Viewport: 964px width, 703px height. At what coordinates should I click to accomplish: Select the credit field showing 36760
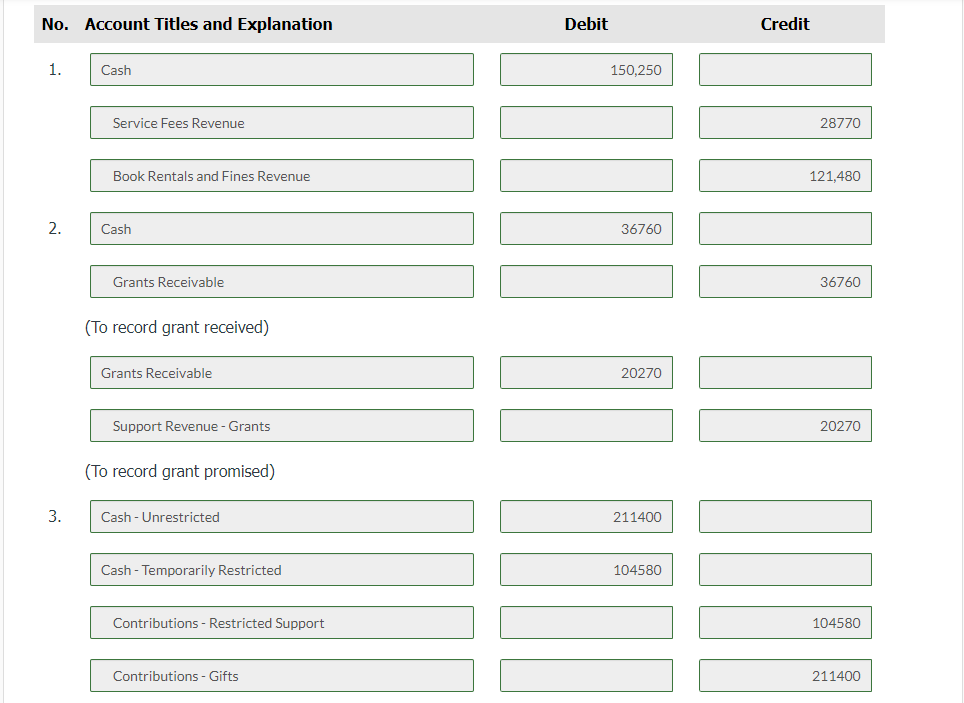point(785,281)
